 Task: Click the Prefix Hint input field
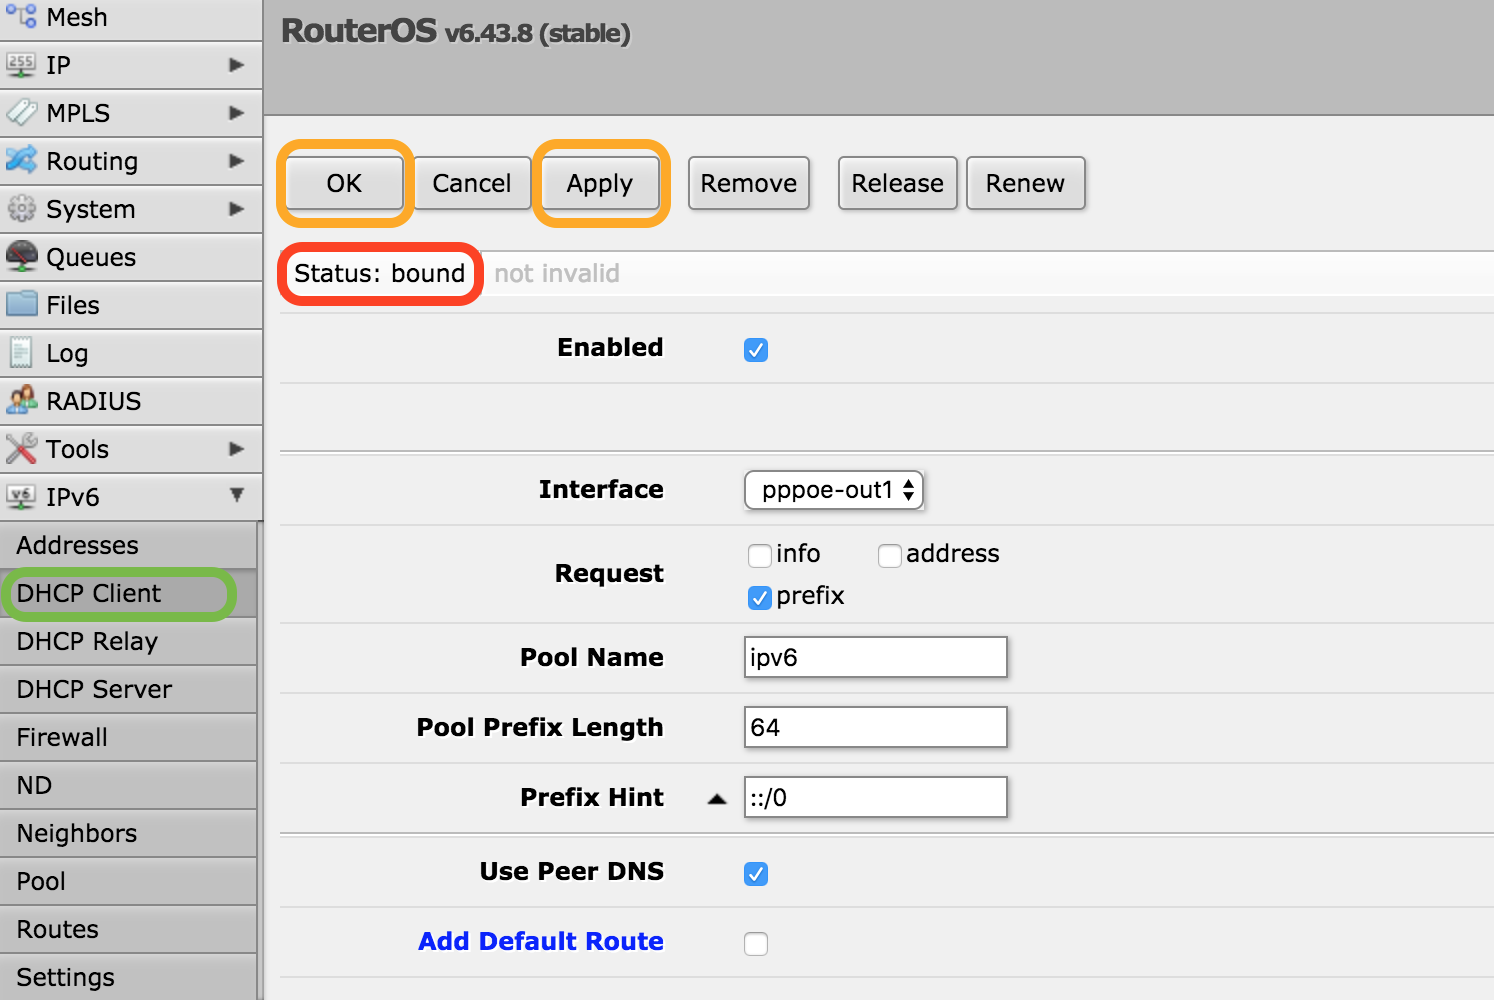[876, 797]
